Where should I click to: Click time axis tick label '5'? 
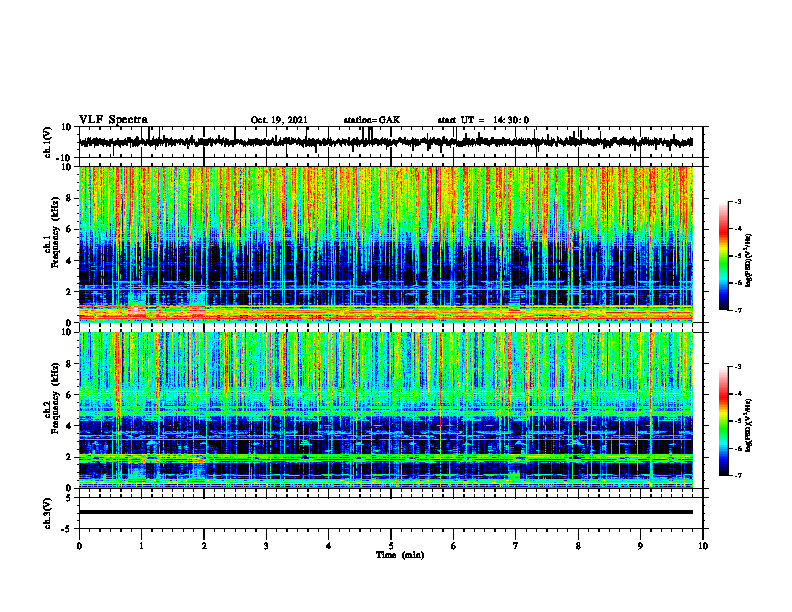391,546
